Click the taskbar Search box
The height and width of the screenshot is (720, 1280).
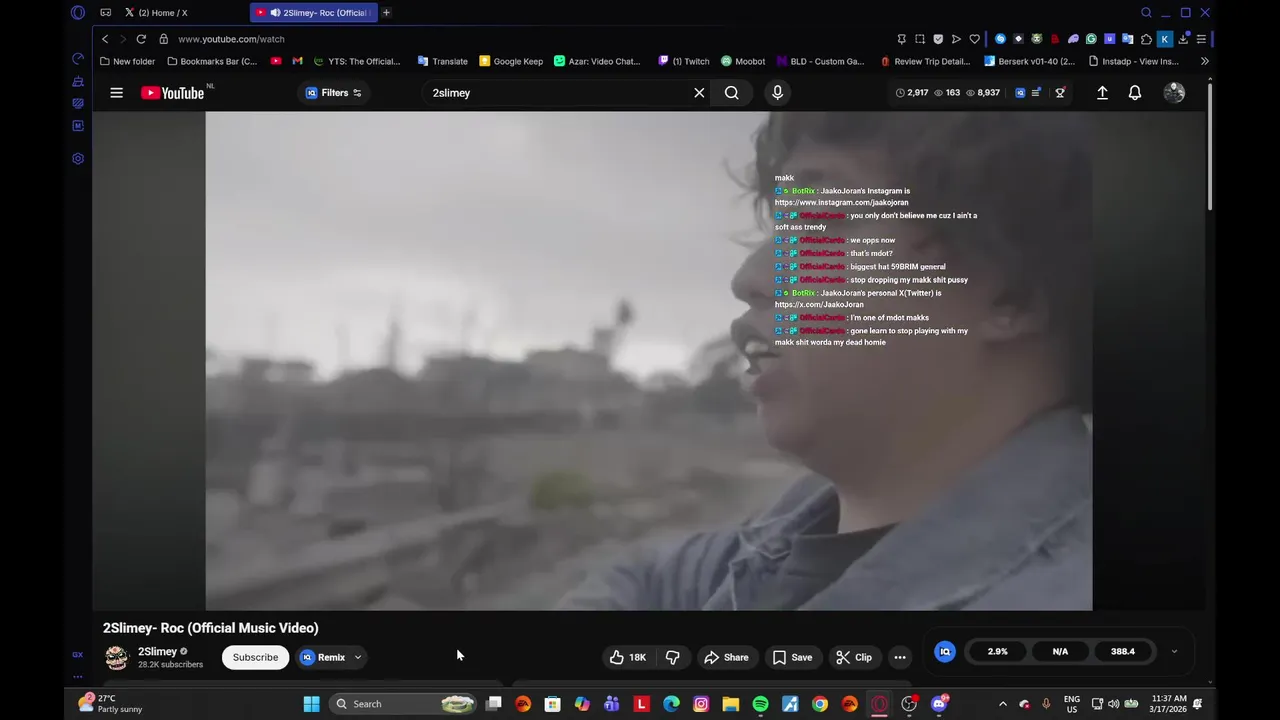[x=402, y=704]
